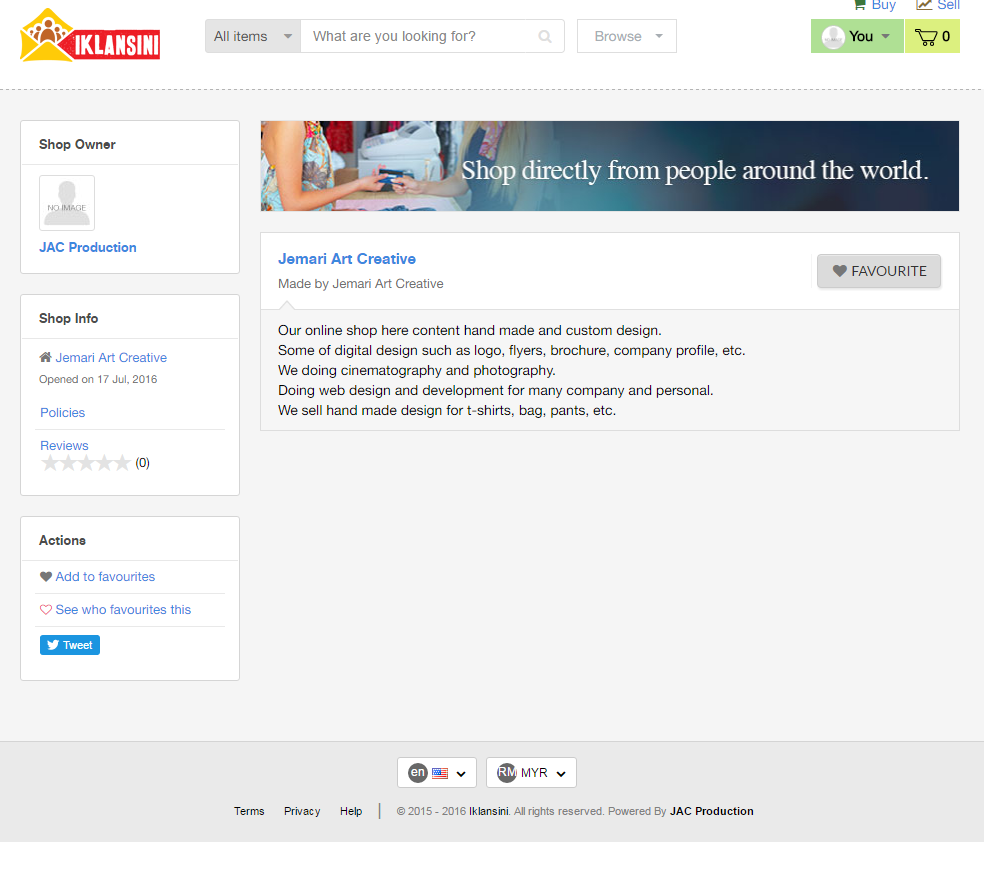984x887 pixels.
Task: Click 'Opened on 17 Jul, 2016' text
Action: (x=98, y=379)
